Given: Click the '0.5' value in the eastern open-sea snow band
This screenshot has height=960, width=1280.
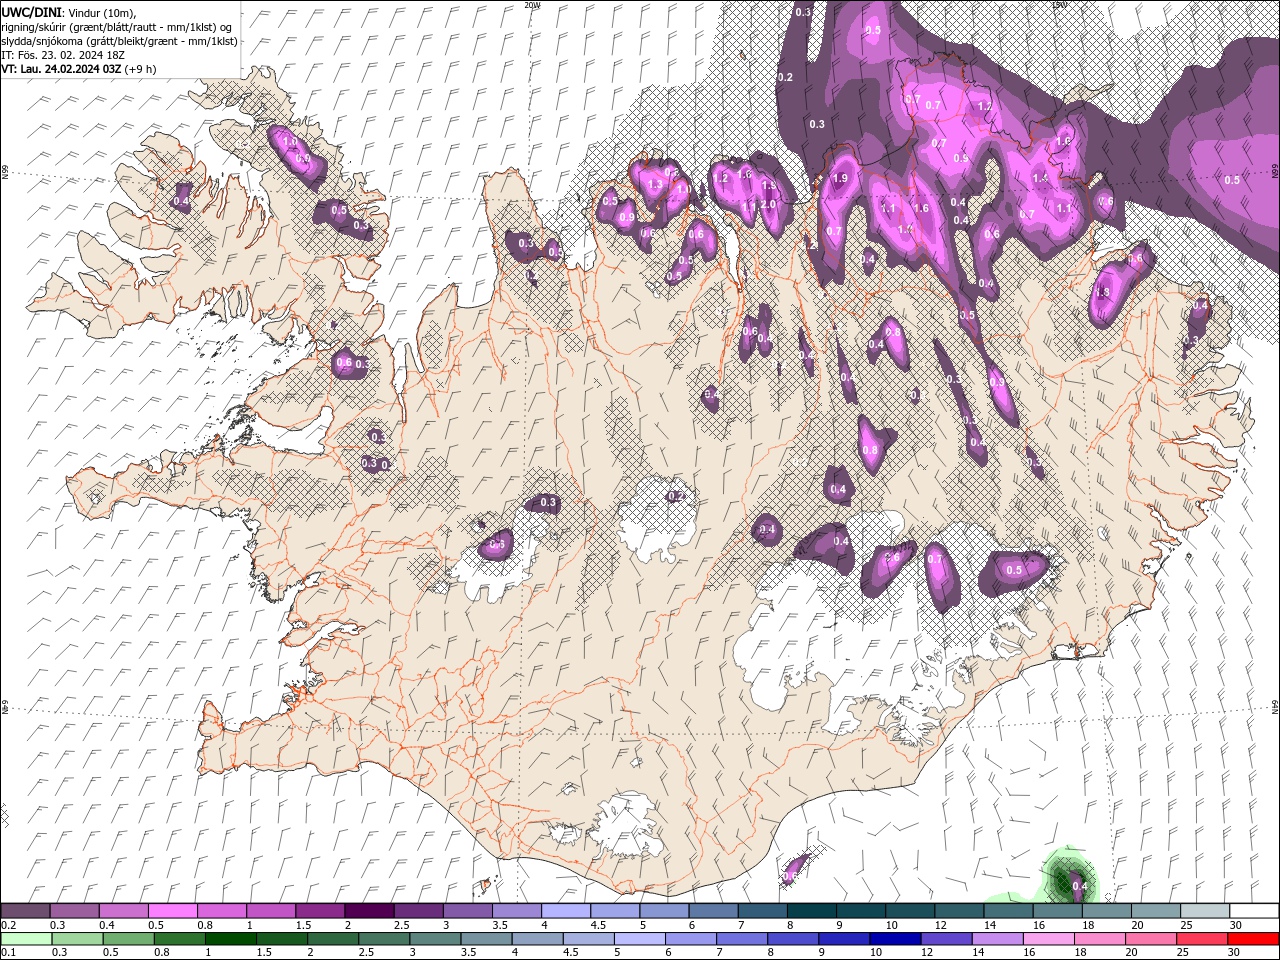Looking at the screenshot, I should pyautogui.click(x=1232, y=180).
